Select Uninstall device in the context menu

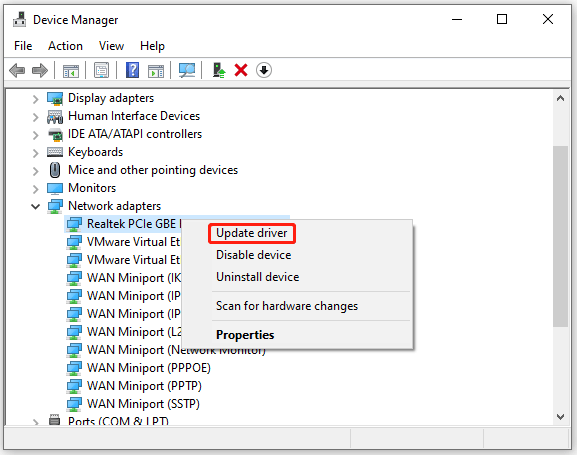258,277
